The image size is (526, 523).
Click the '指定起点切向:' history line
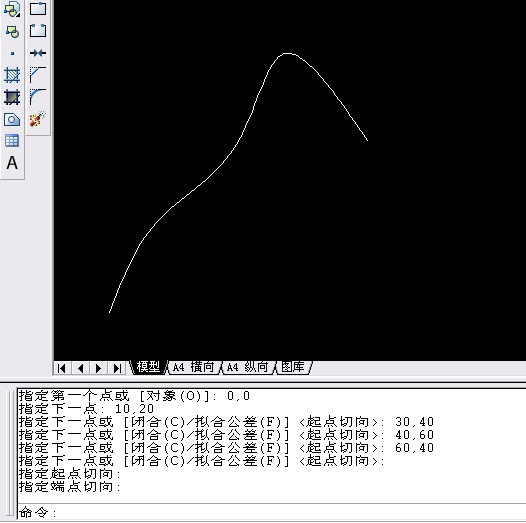point(70,474)
